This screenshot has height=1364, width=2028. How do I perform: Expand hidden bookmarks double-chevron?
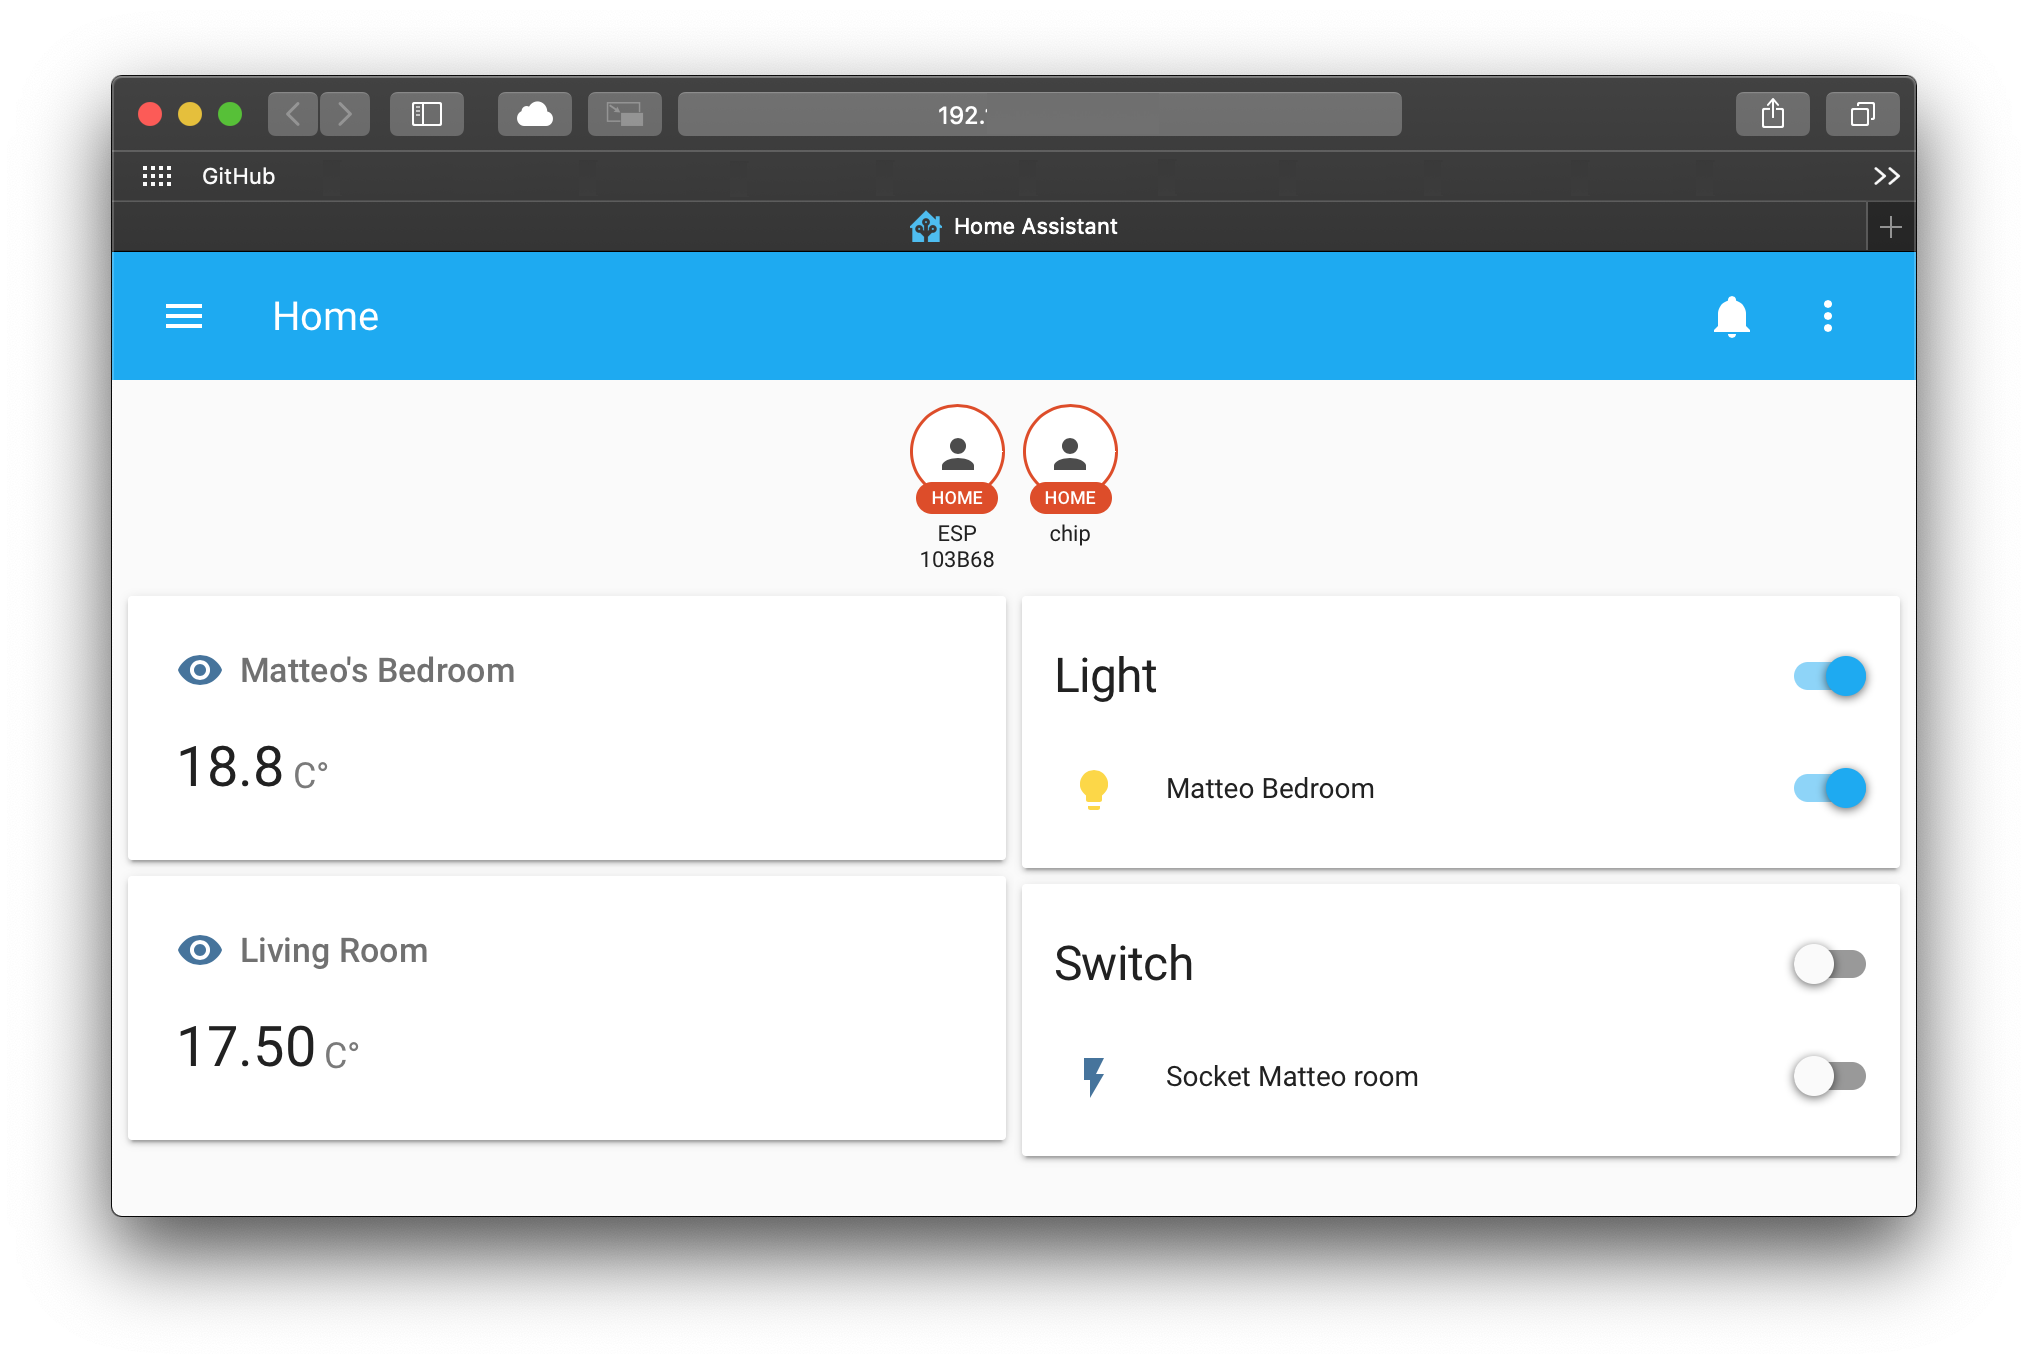click(1886, 176)
